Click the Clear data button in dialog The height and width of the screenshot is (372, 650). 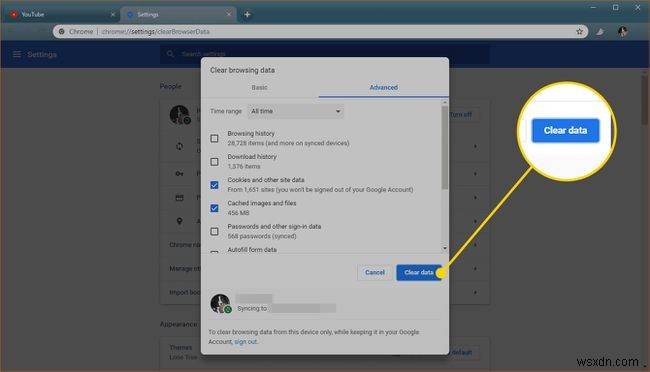419,272
